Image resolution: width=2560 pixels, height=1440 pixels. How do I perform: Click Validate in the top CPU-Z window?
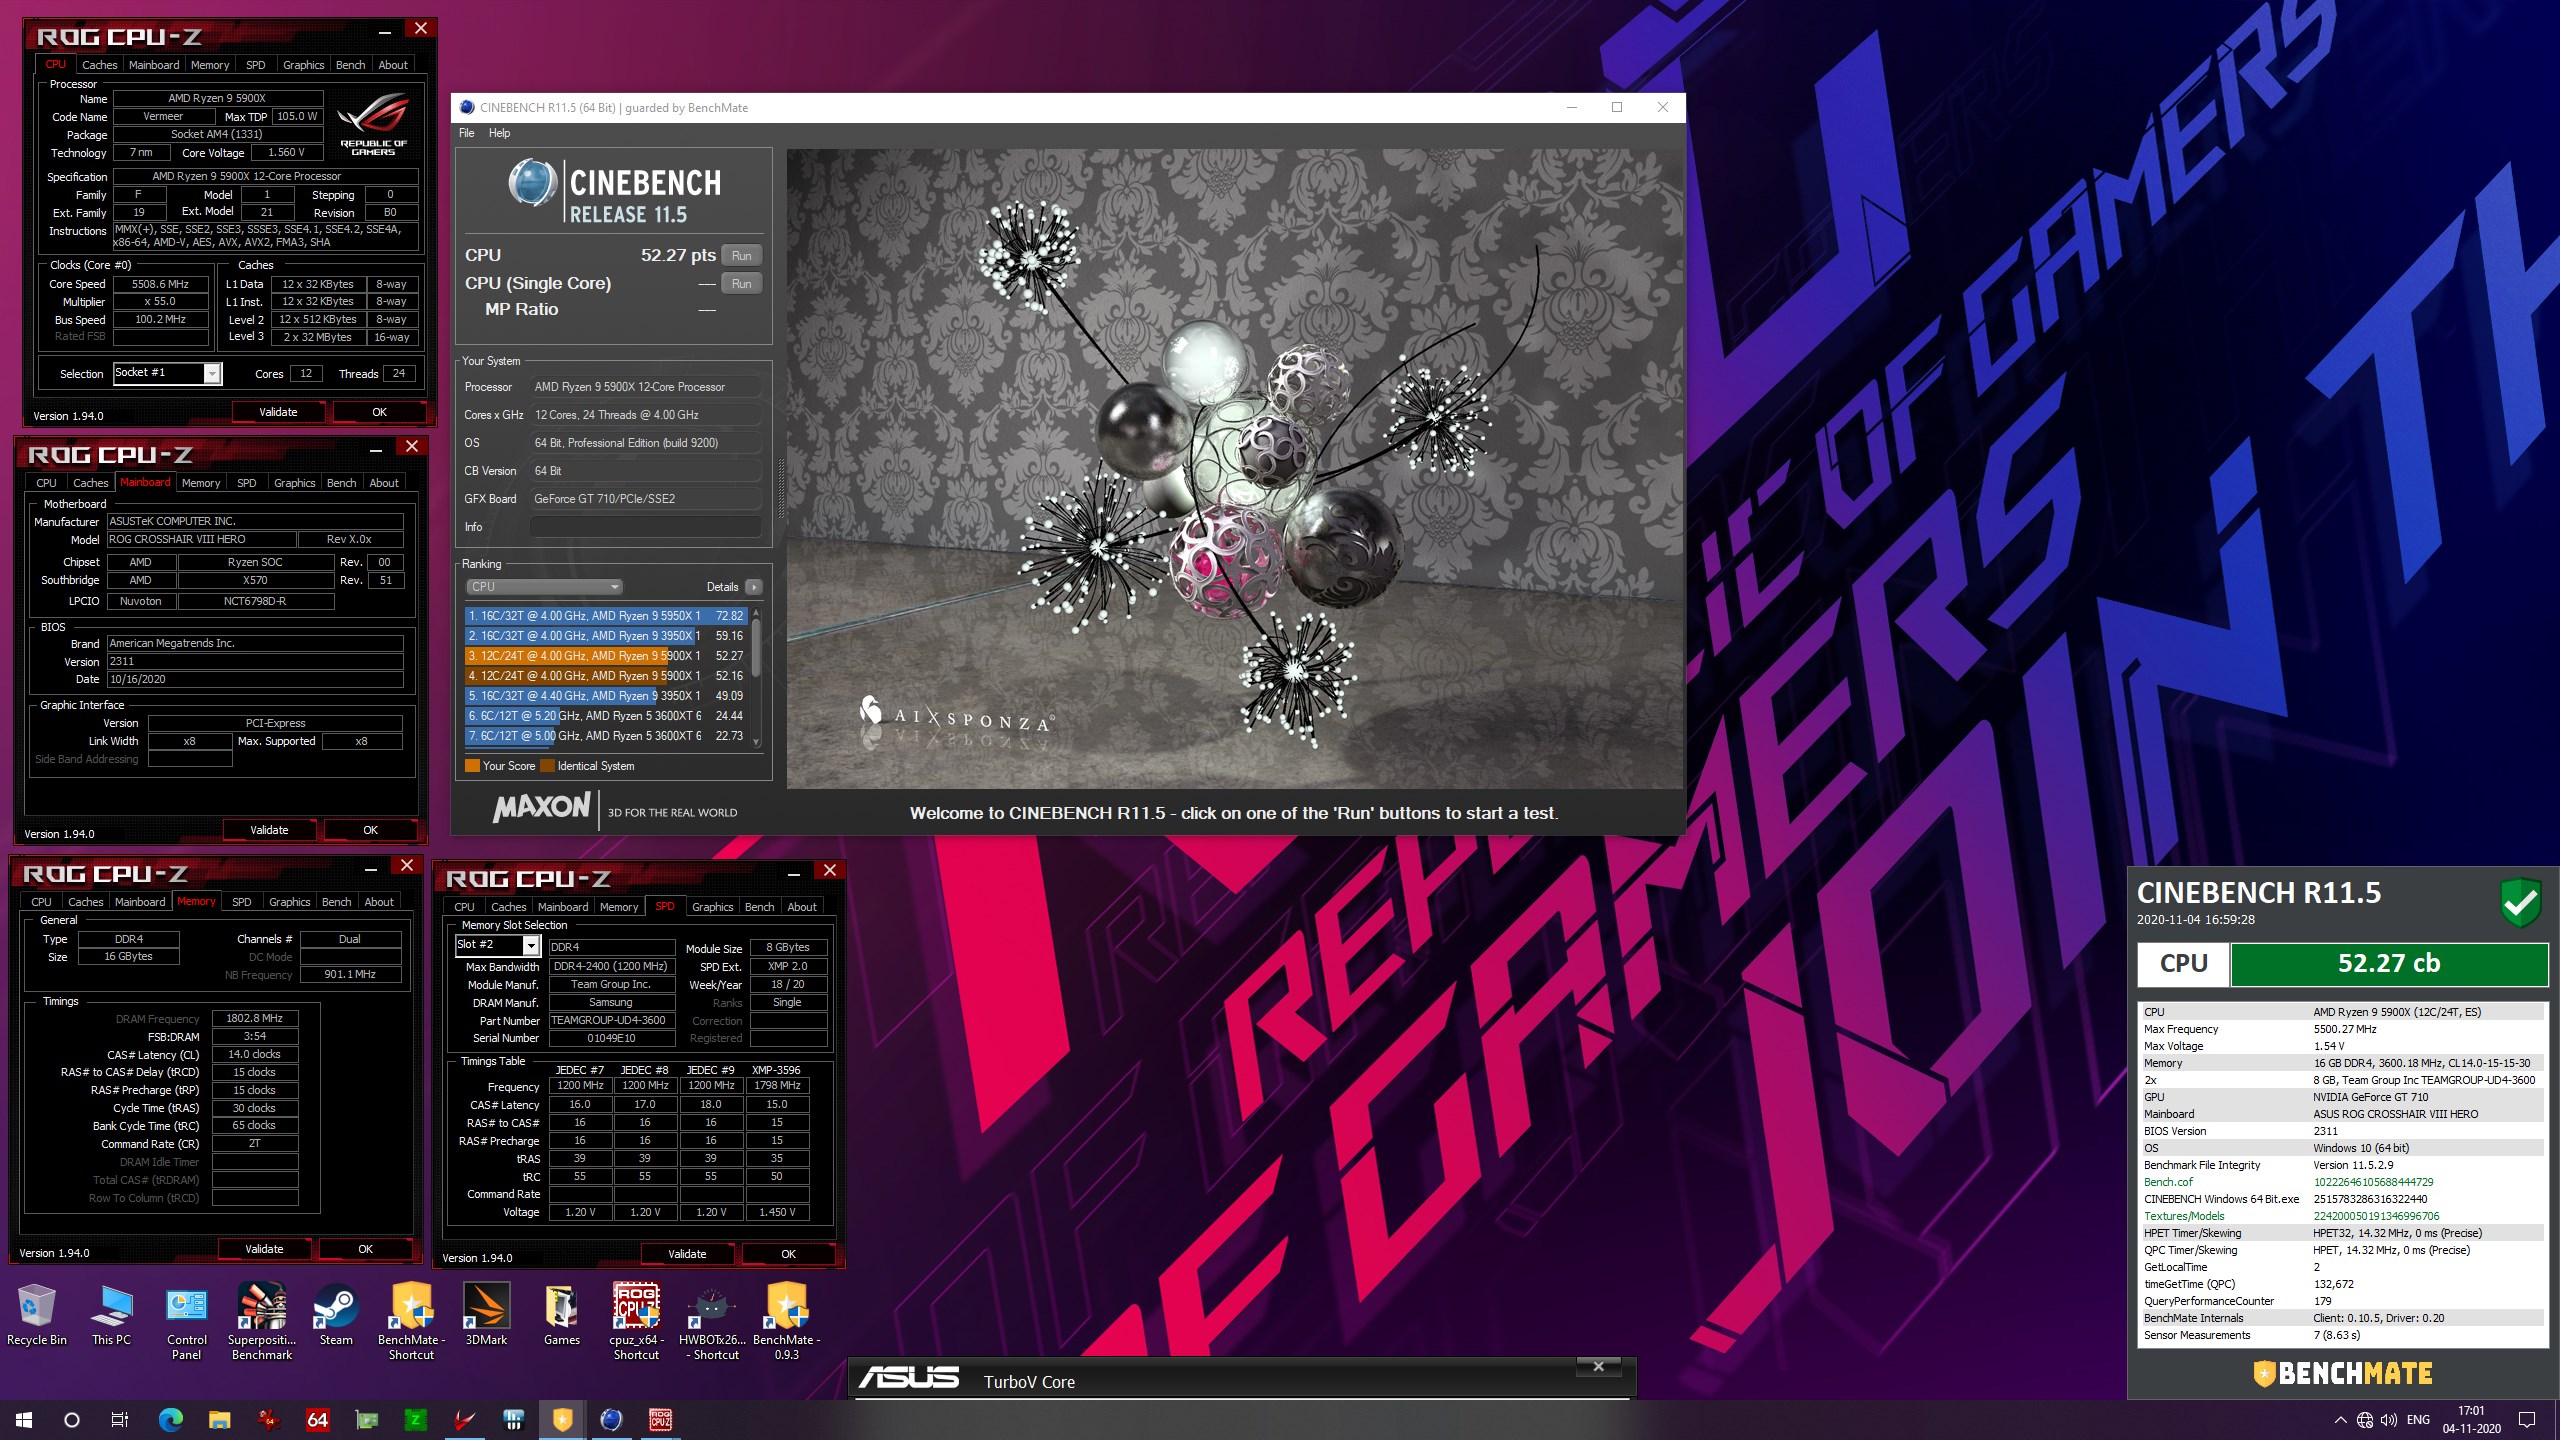tap(278, 412)
